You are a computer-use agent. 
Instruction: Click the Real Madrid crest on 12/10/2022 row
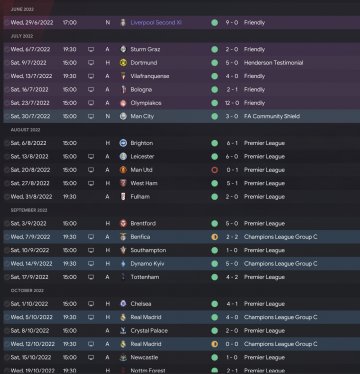tap(123, 344)
